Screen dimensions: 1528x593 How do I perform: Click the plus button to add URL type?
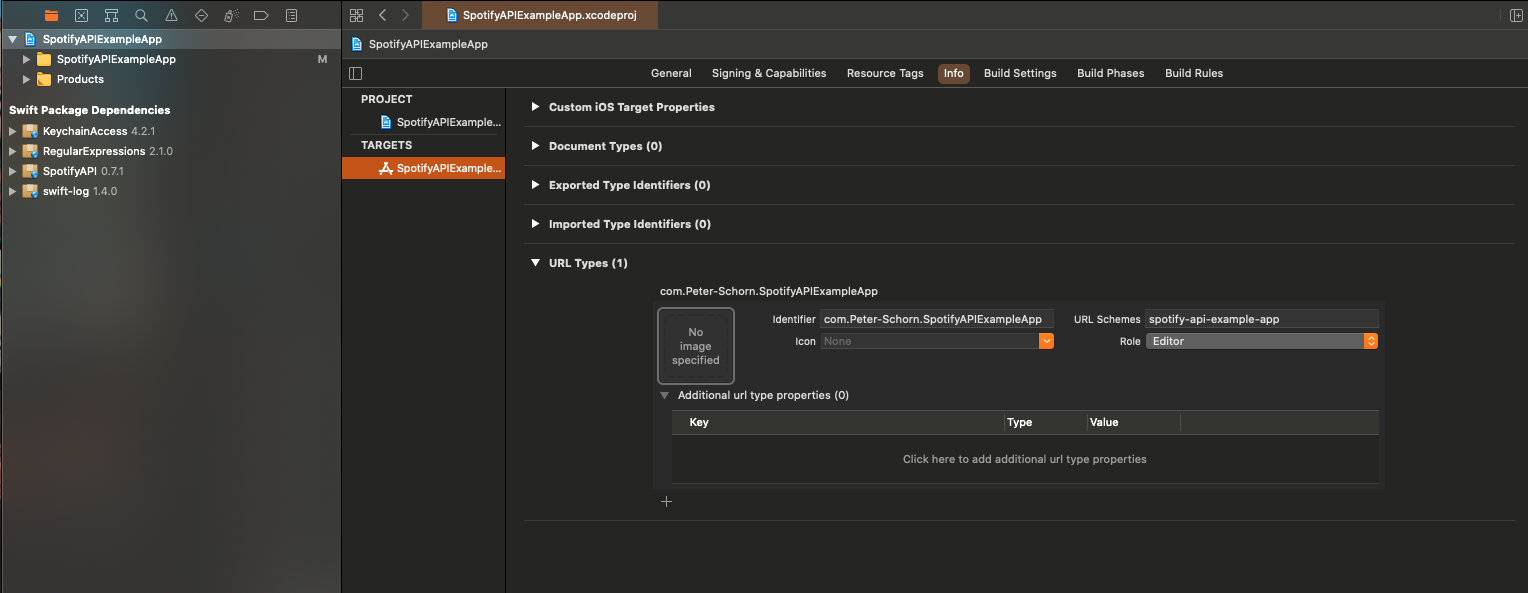[x=667, y=502]
